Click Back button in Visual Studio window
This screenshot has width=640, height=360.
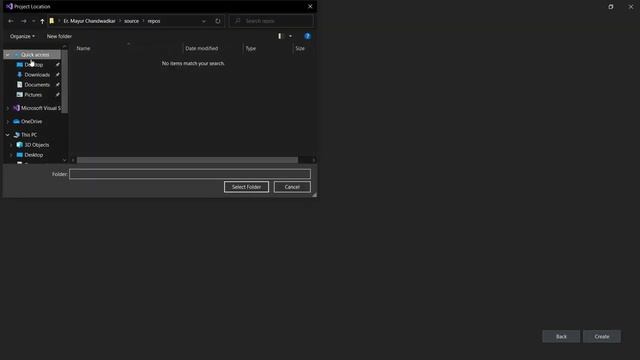[x=561, y=337]
